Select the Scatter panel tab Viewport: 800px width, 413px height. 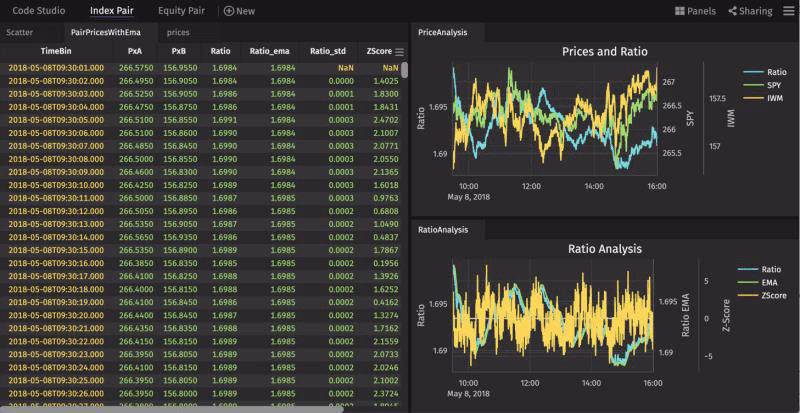tap(20, 32)
